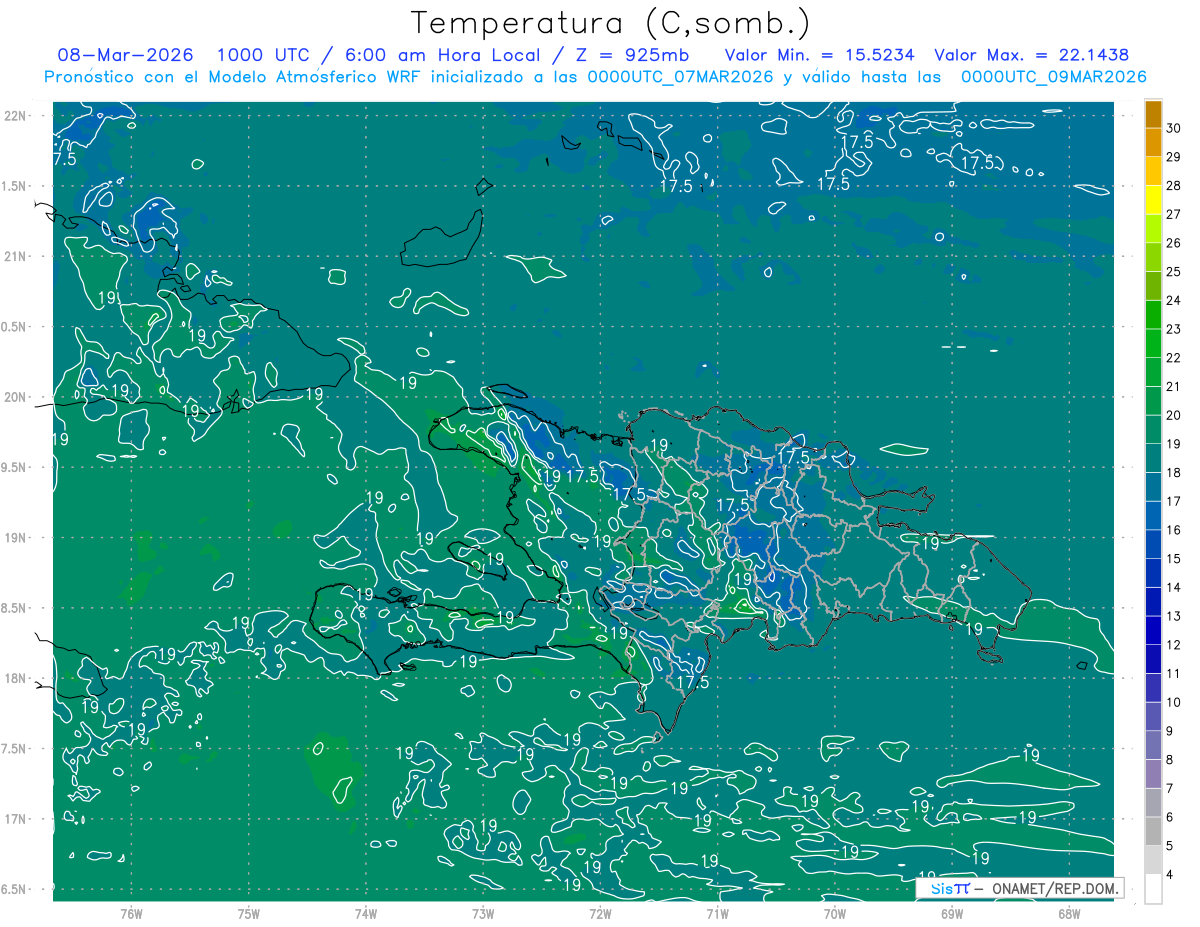This screenshot has height=927, width=1200.
Task: Click the "76W" longitude axis label
Action: tap(131, 914)
